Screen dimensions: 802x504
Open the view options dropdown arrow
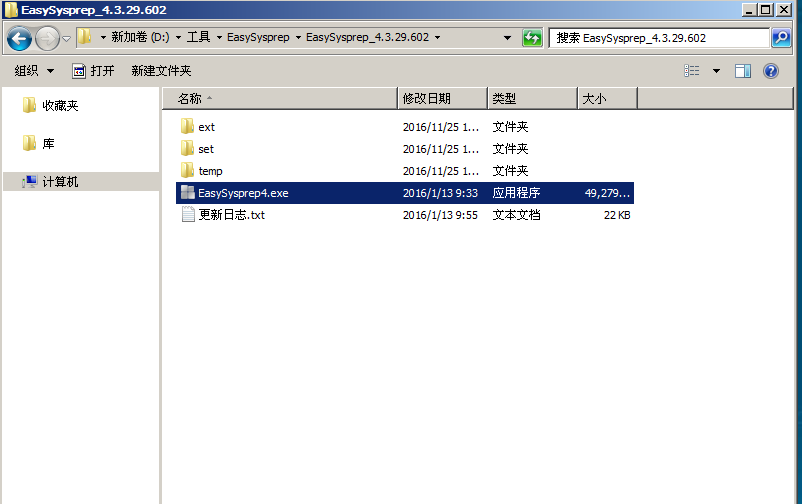[716, 71]
